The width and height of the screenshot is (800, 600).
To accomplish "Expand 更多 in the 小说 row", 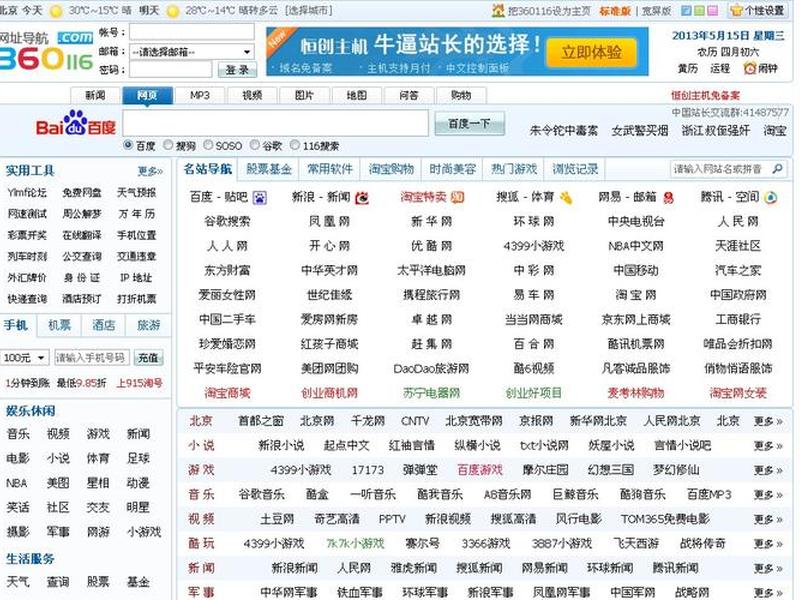I will 768,446.
